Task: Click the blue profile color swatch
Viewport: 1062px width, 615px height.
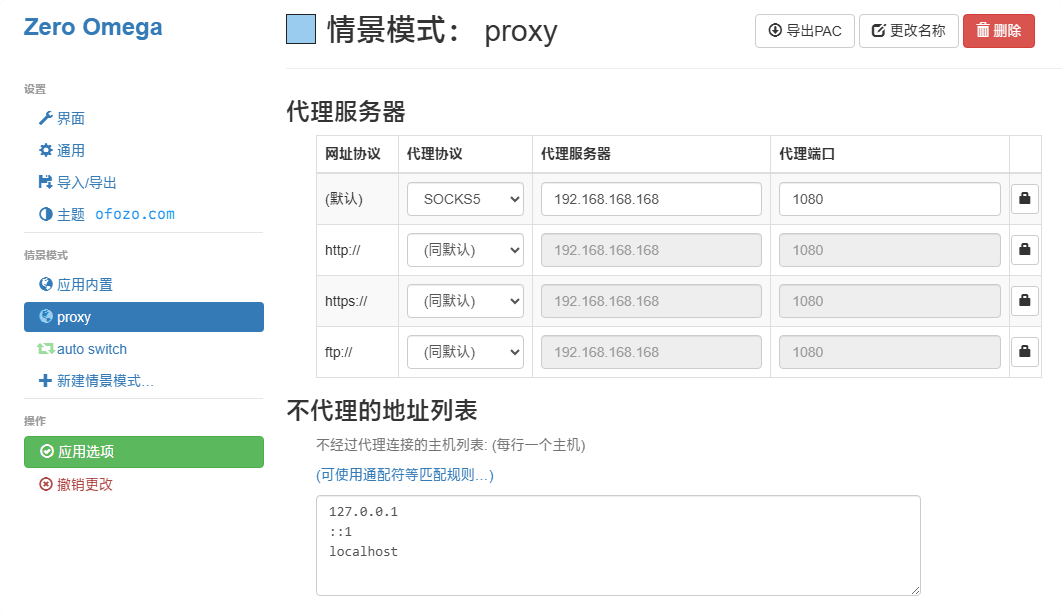Action: (301, 30)
